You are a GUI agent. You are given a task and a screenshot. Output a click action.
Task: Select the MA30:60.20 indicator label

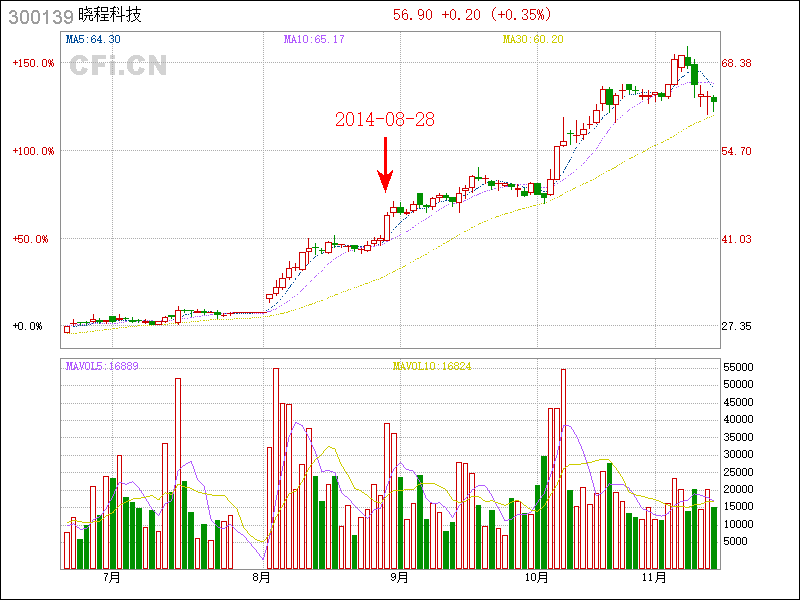pos(533,39)
